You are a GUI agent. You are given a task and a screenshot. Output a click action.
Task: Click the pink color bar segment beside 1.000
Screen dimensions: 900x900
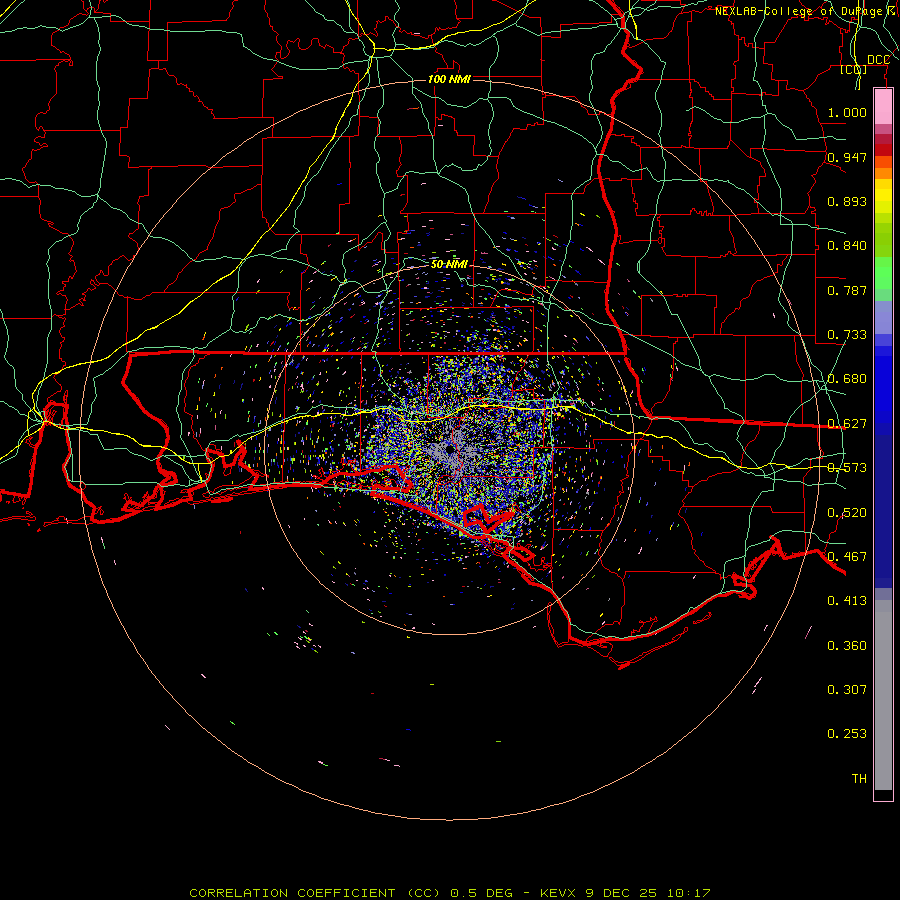[883, 107]
